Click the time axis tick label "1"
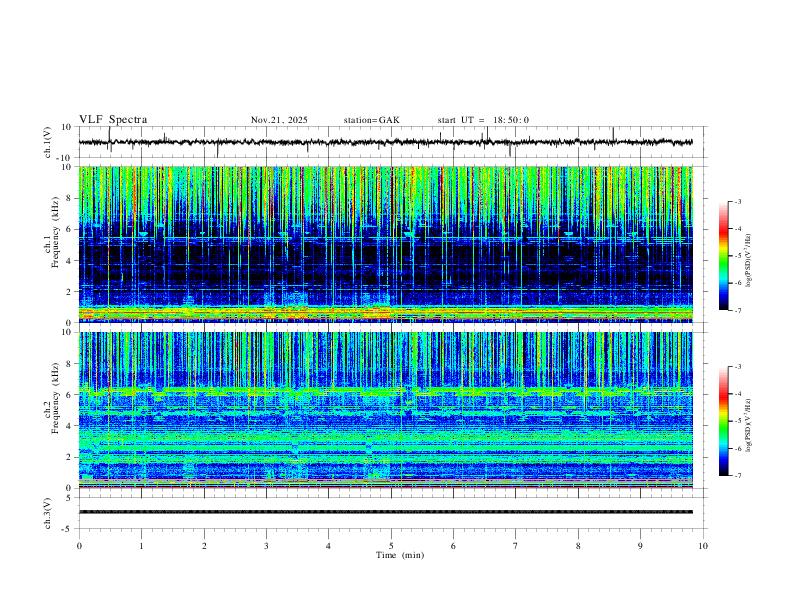The width and height of the screenshot is (792, 612). [141, 546]
